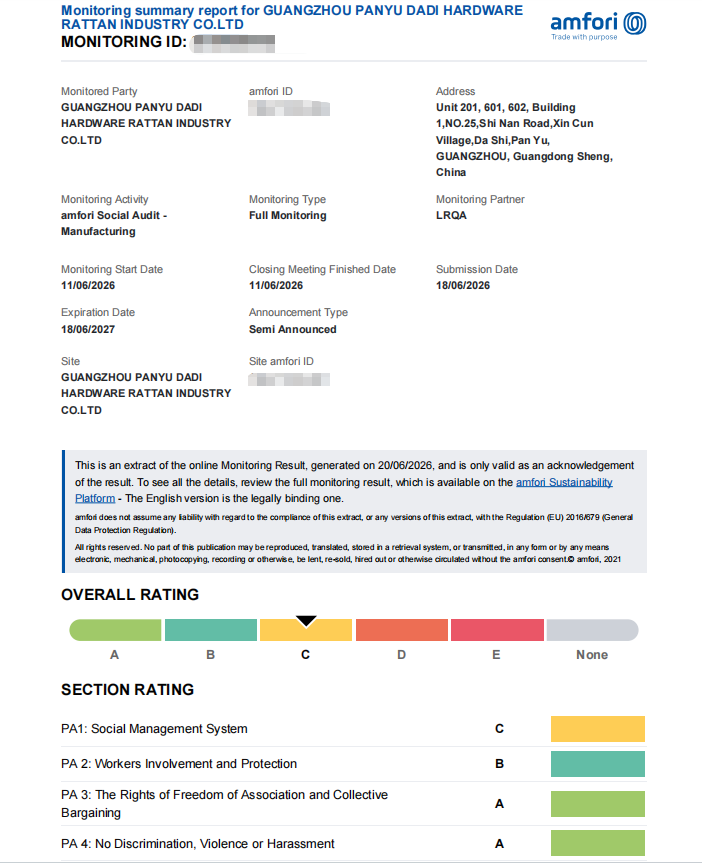Click the Closing Meeting Finished Date value
This screenshot has width=702, height=863.
point(276,285)
